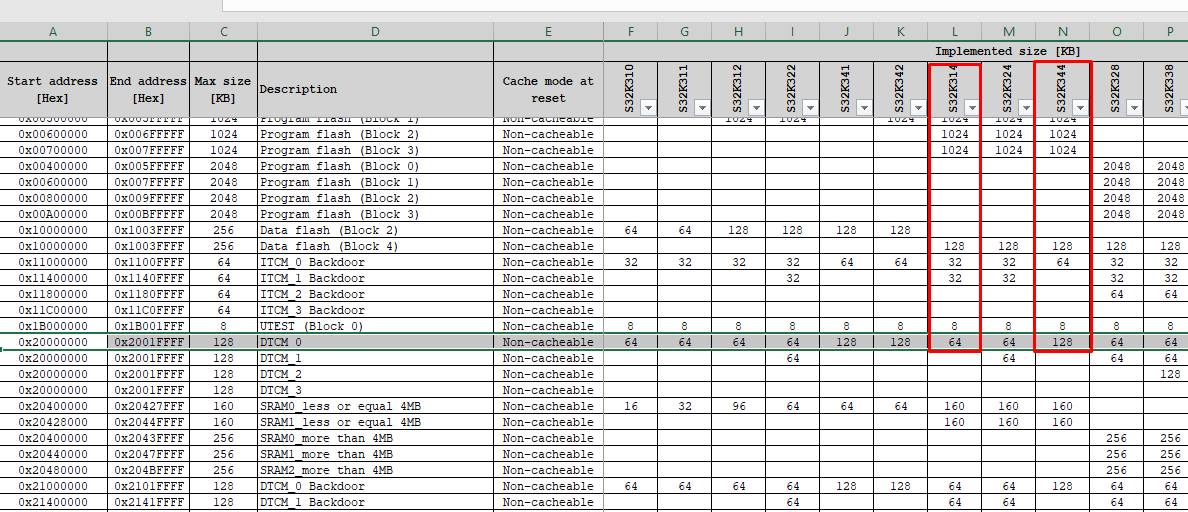Click the 'Max size [KB]' header cell
The width and height of the screenshot is (1188, 512).
pos(224,89)
